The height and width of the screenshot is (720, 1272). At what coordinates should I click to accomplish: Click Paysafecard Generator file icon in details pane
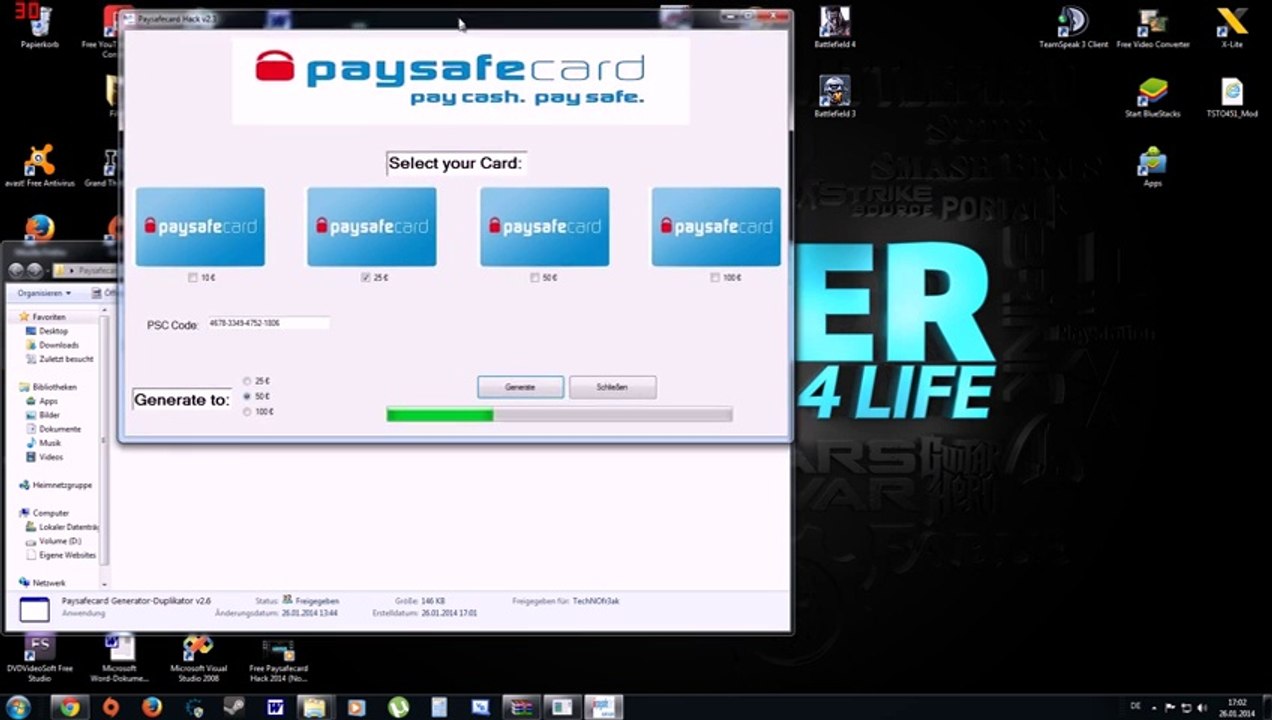point(34,609)
